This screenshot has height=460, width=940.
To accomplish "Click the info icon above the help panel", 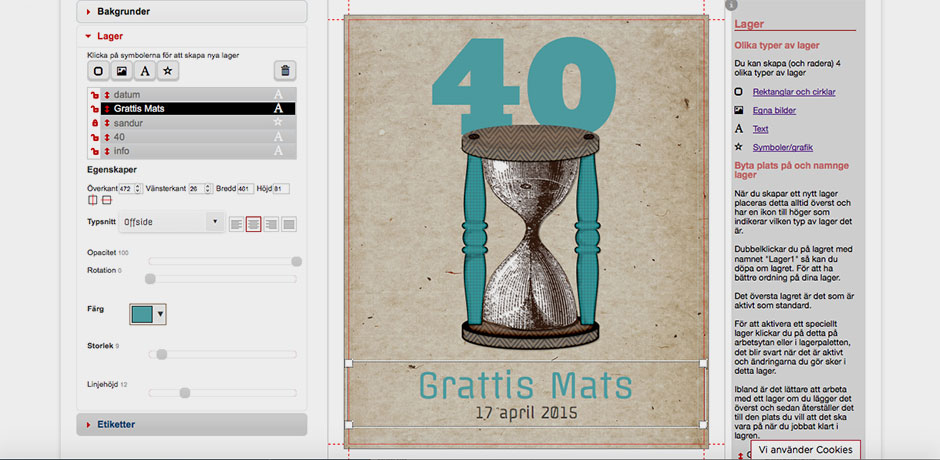I will pos(731,5).
